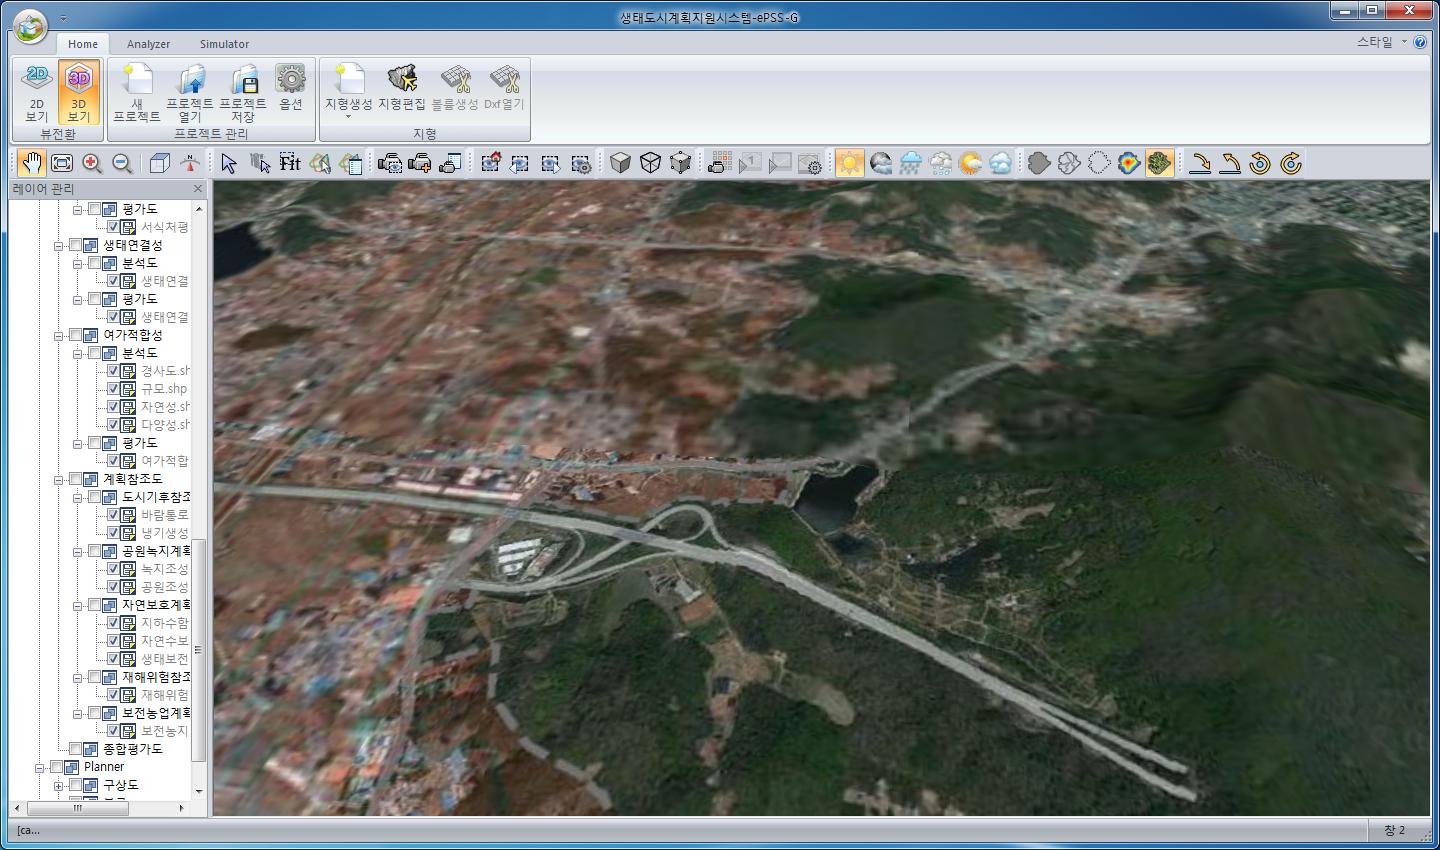The height and width of the screenshot is (850, 1440).
Task: Toggle the green vegetation terrain icon
Action: coord(1159,163)
